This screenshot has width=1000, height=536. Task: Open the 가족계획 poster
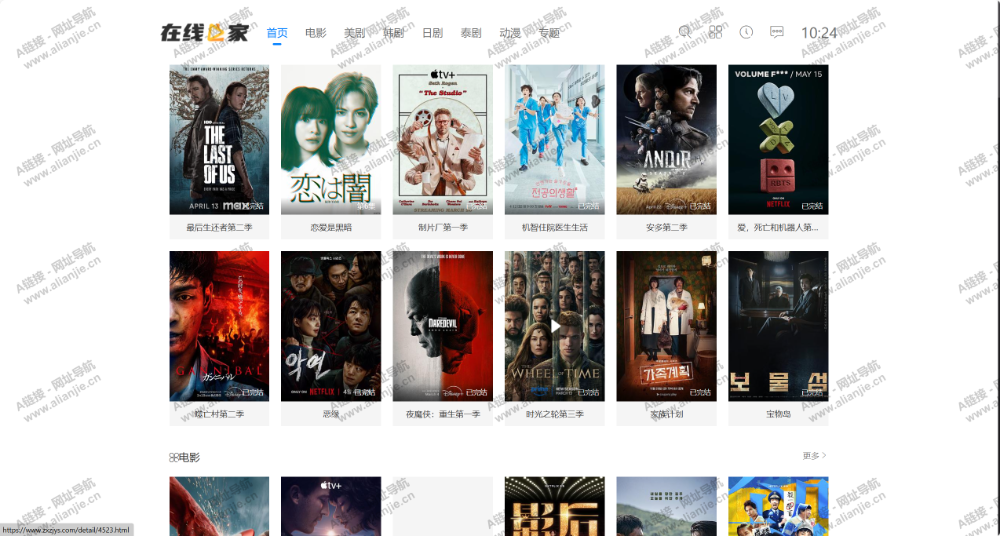point(666,326)
